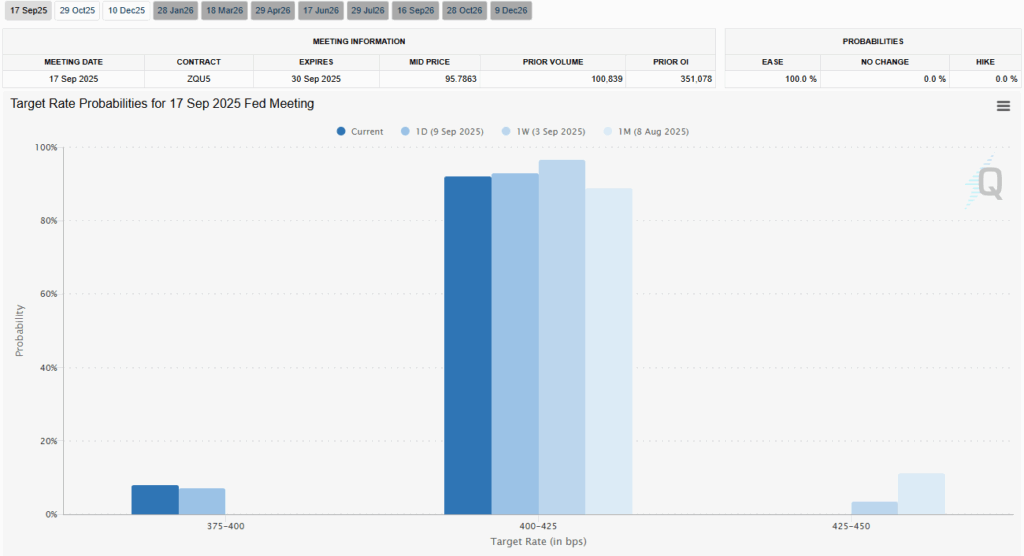Click the Current bar for 375-400 rate

(x=155, y=500)
